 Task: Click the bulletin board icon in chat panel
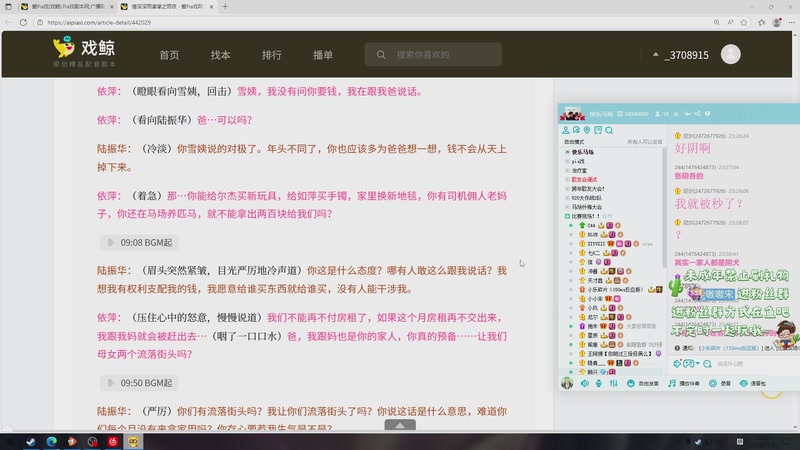click(x=598, y=130)
